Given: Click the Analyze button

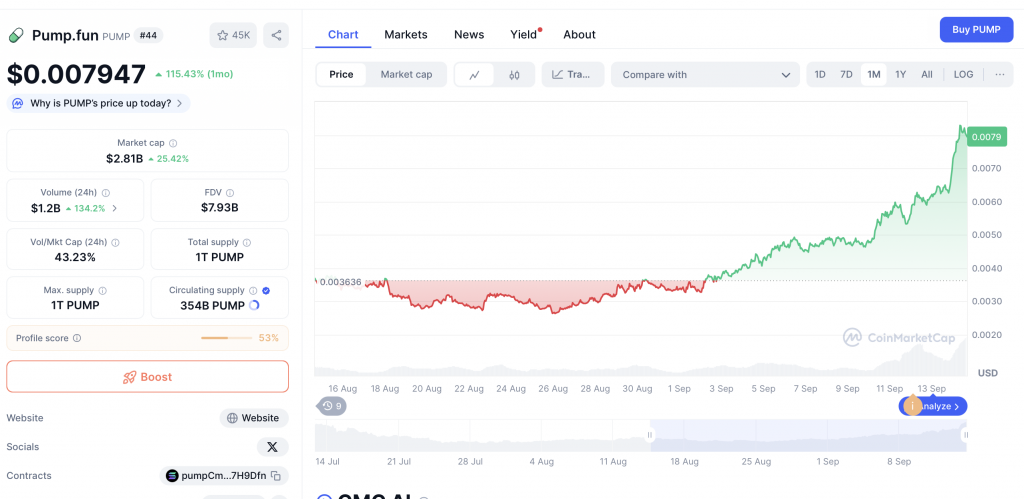Looking at the screenshot, I should 940,406.
